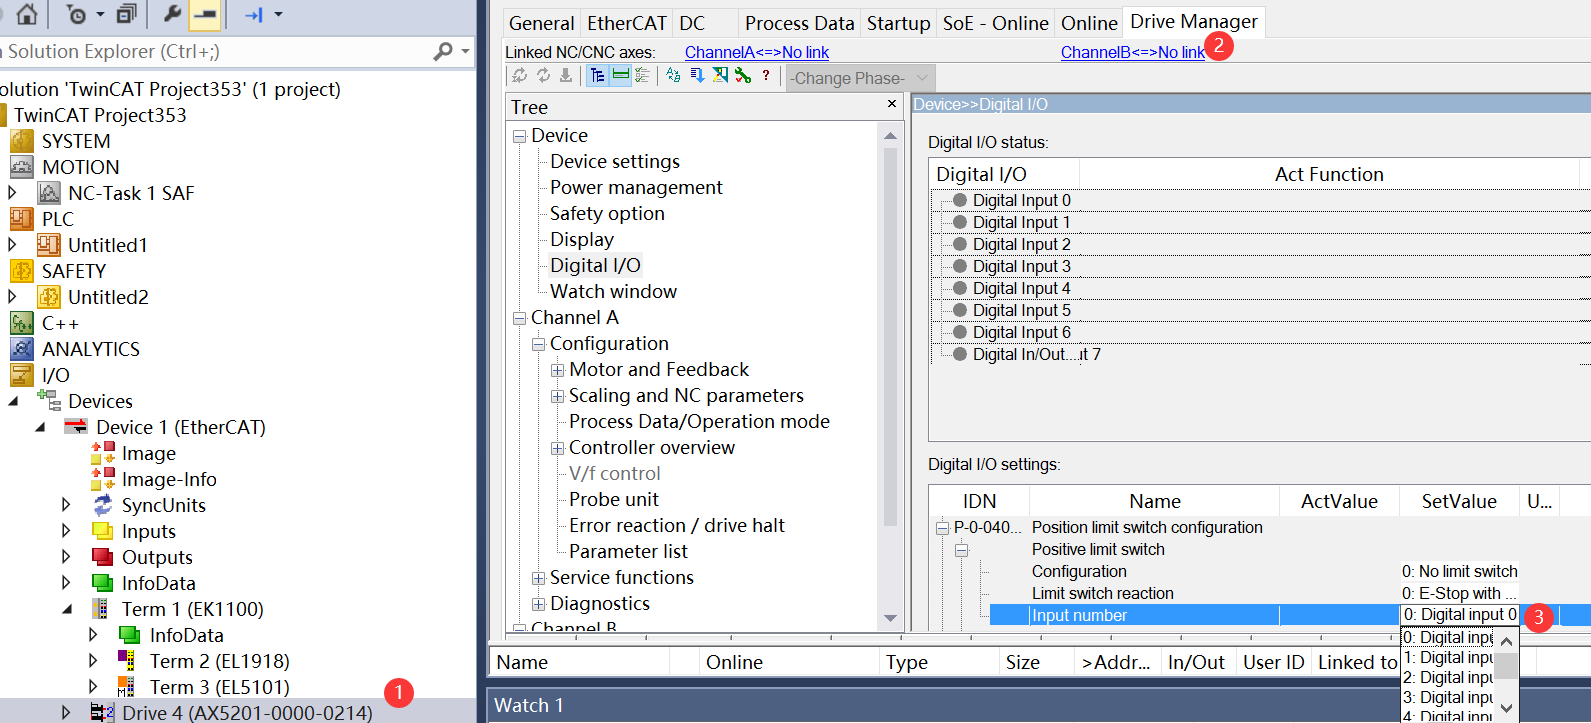Expand the SyncUnits node

tap(66, 505)
